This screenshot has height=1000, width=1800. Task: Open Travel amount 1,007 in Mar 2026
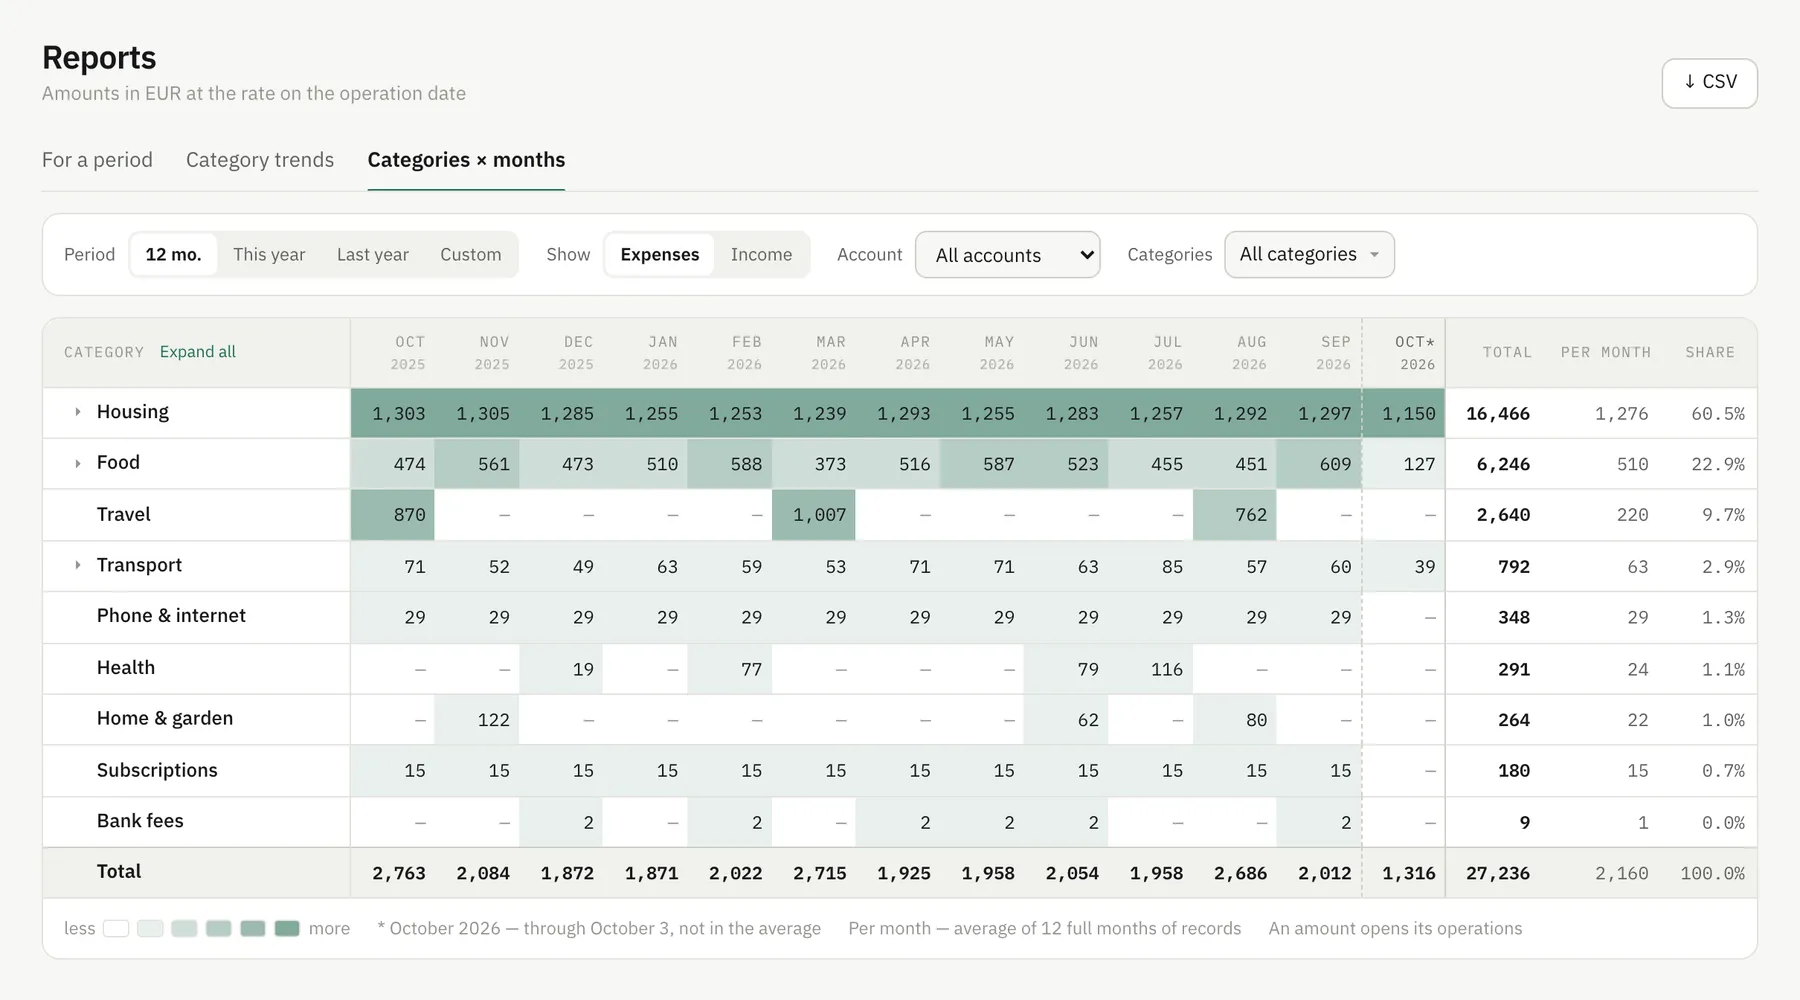tap(814, 515)
